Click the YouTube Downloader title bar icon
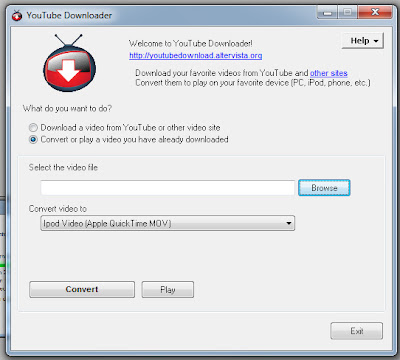The width and height of the screenshot is (400, 360). 17,15
